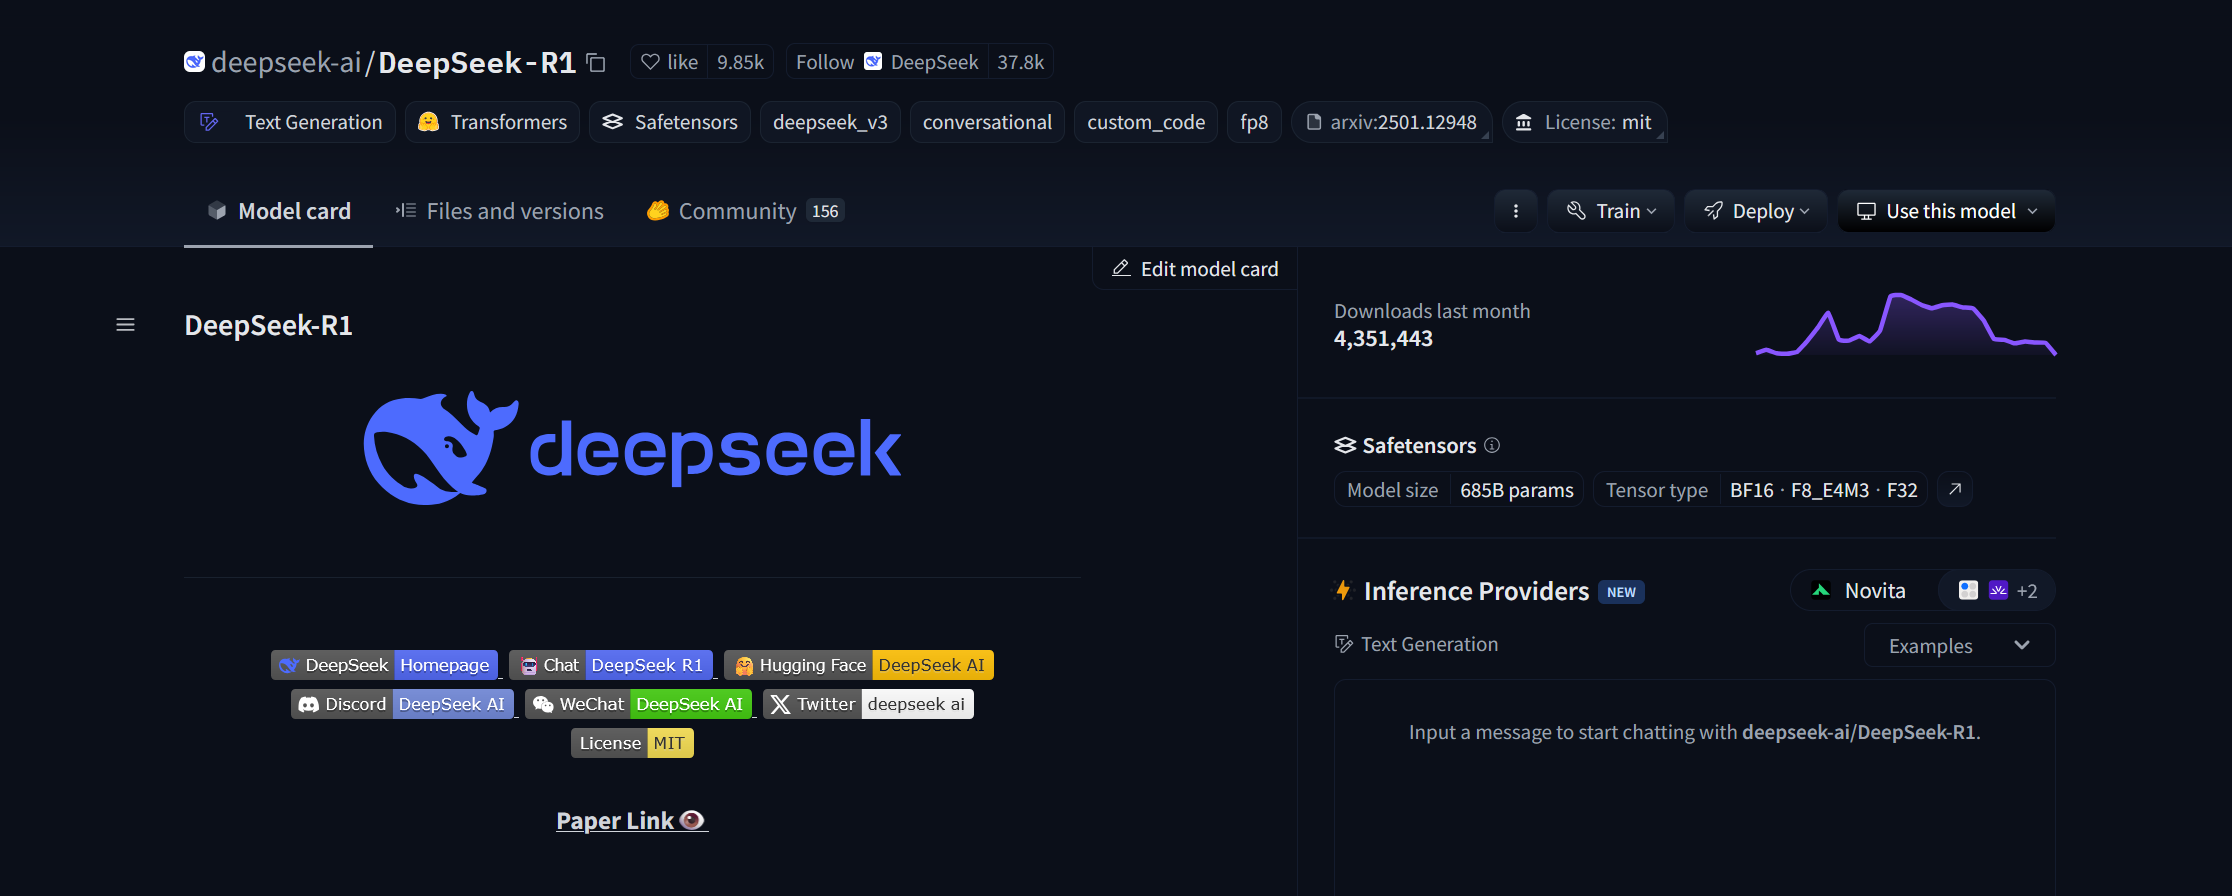This screenshot has width=2232, height=896.
Task: Select the custom_code tag
Action: click(1146, 122)
